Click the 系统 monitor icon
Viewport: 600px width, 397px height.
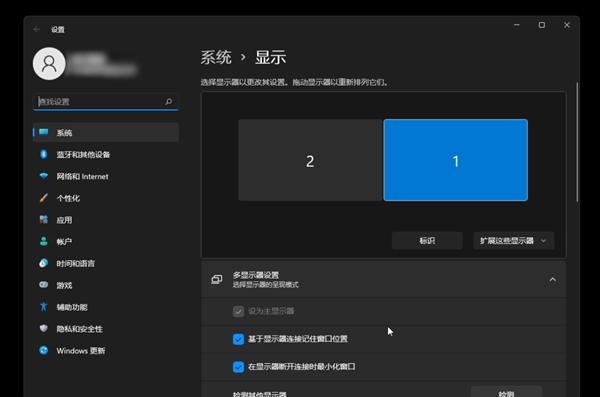pyautogui.click(x=44, y=132)
